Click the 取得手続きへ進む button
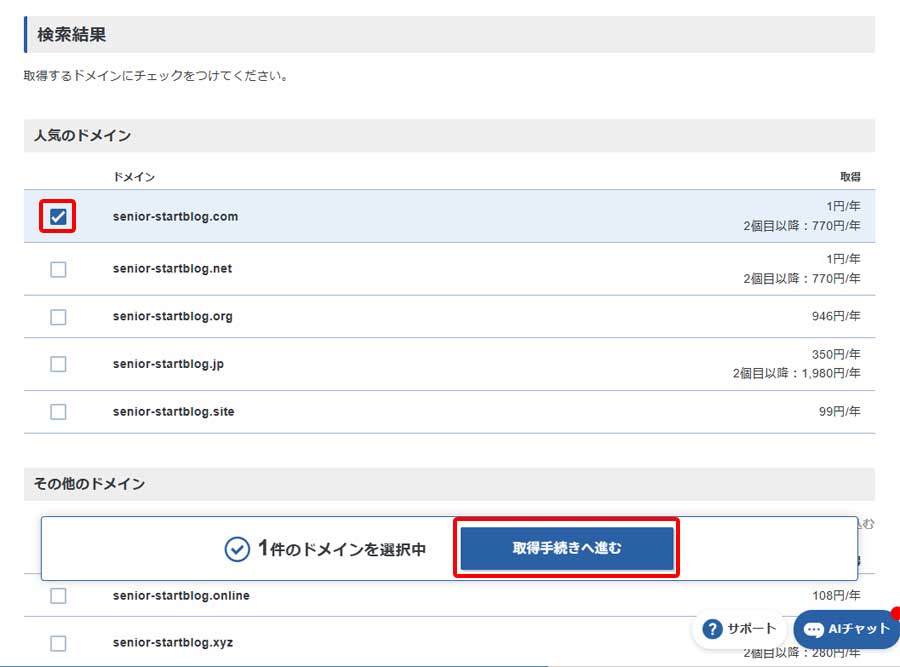Viewport: 900px width, 667px height. (x=566, y=547)
